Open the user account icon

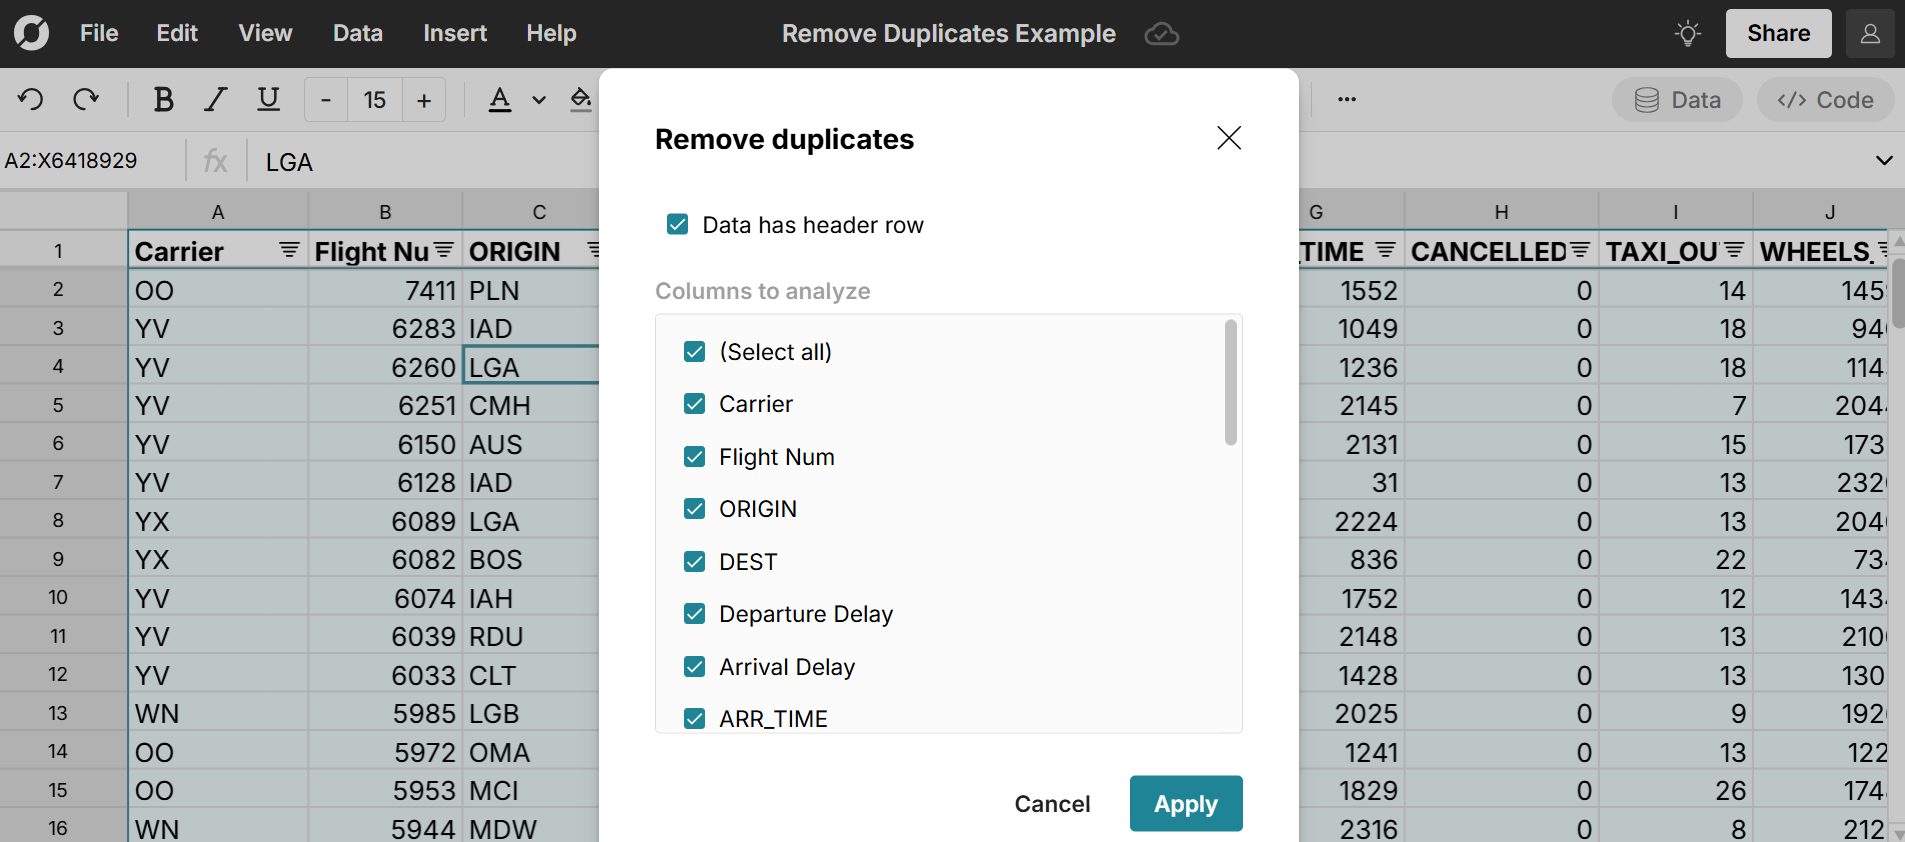coord(1870,34)
